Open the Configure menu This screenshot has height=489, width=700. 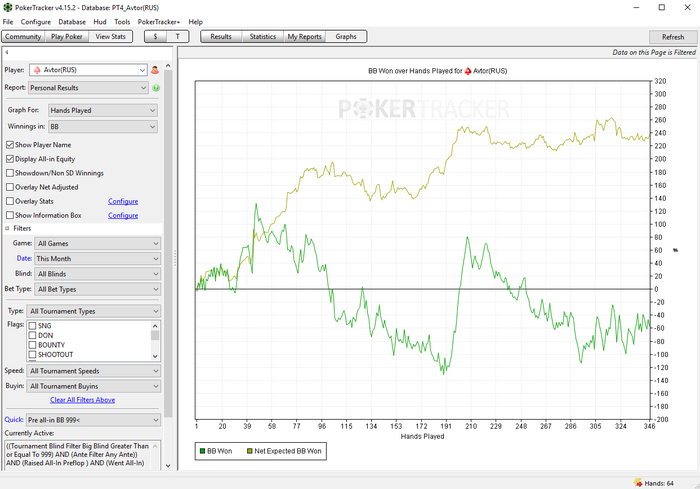point(36,22)
